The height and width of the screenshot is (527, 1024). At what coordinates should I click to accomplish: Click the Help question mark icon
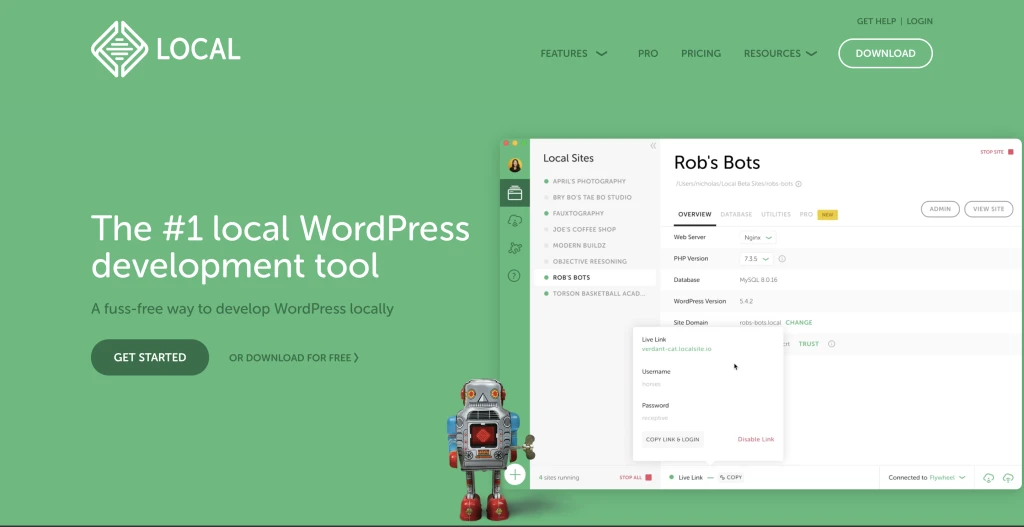(515, 276)
